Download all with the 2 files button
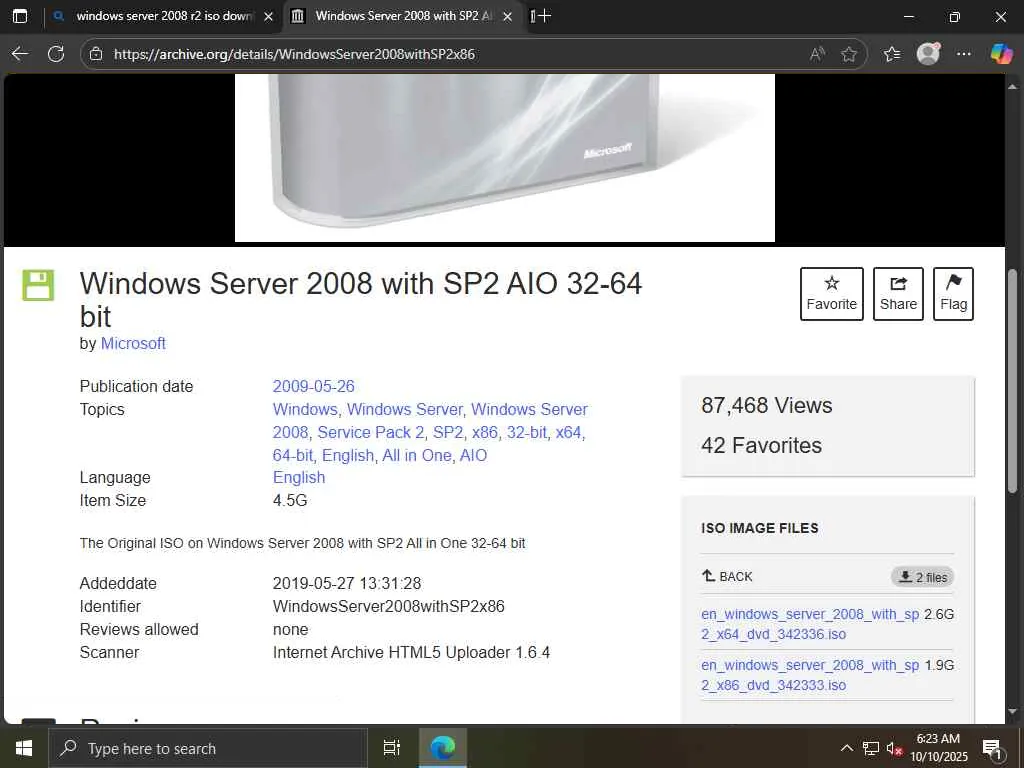This screenshot has height=768, width=1024. tap(923, 577)
